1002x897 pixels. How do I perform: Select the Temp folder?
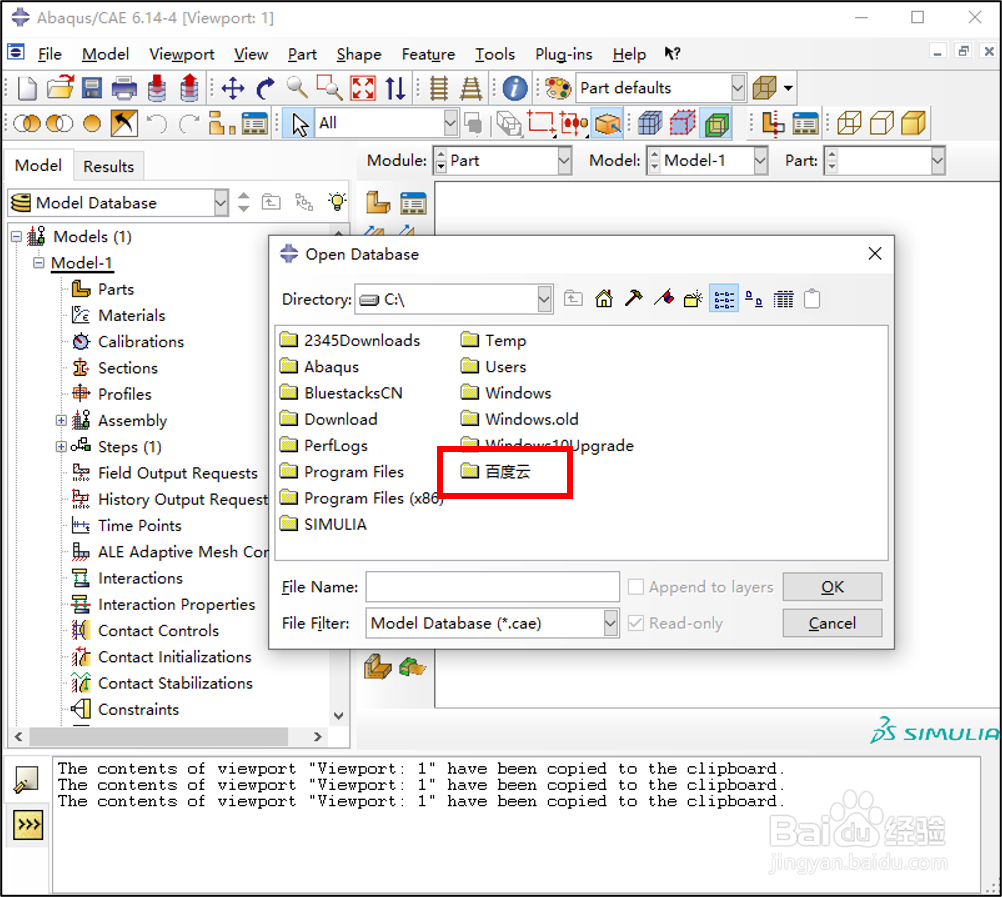pos(493,341)
